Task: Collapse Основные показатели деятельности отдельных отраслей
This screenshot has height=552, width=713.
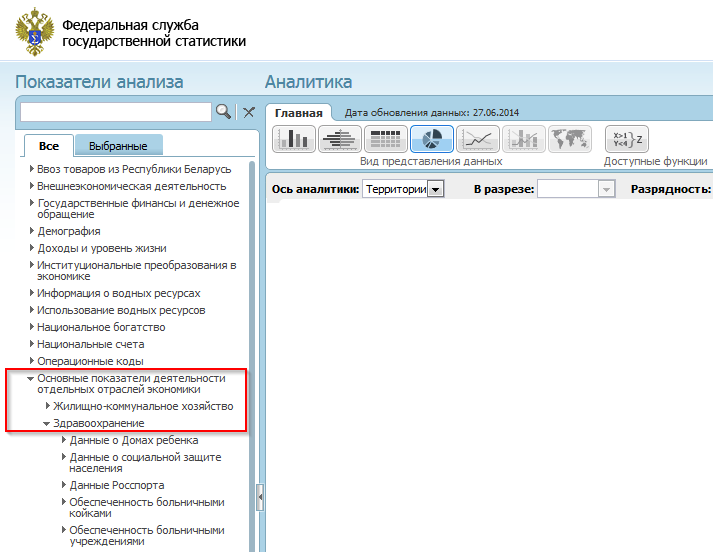Action: point(30,378)
